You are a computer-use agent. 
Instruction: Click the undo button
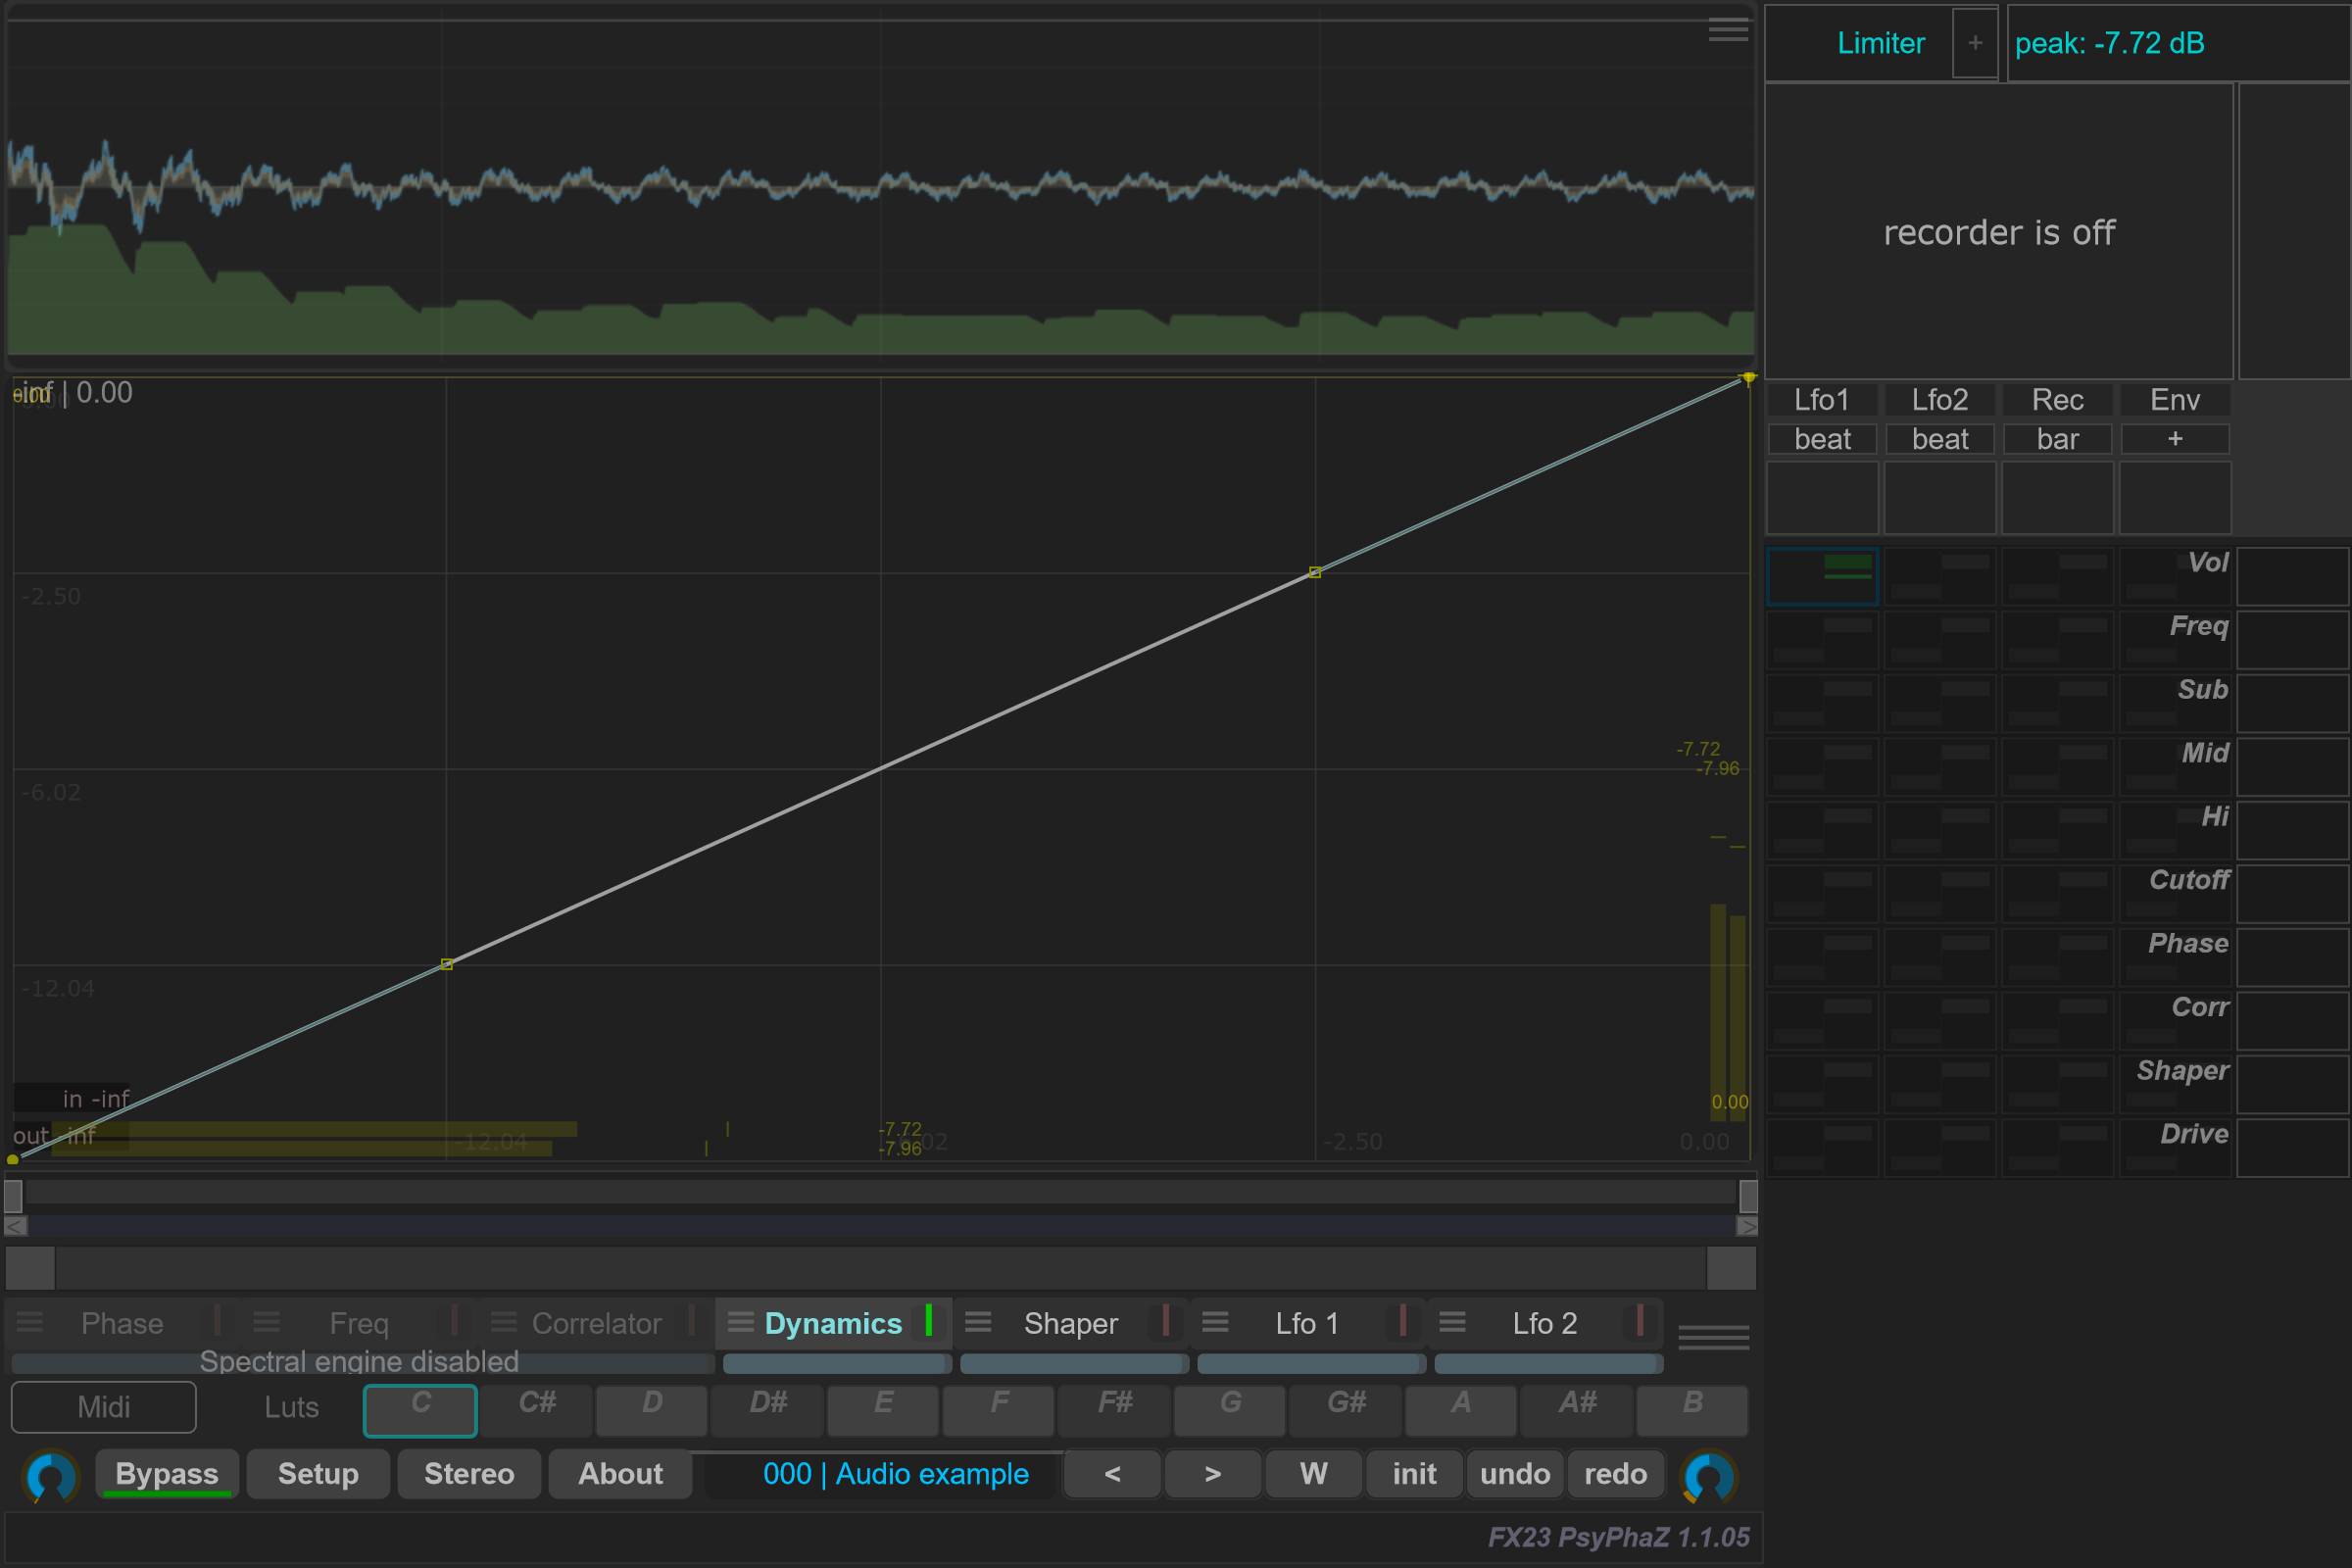pos(1515,1474)
